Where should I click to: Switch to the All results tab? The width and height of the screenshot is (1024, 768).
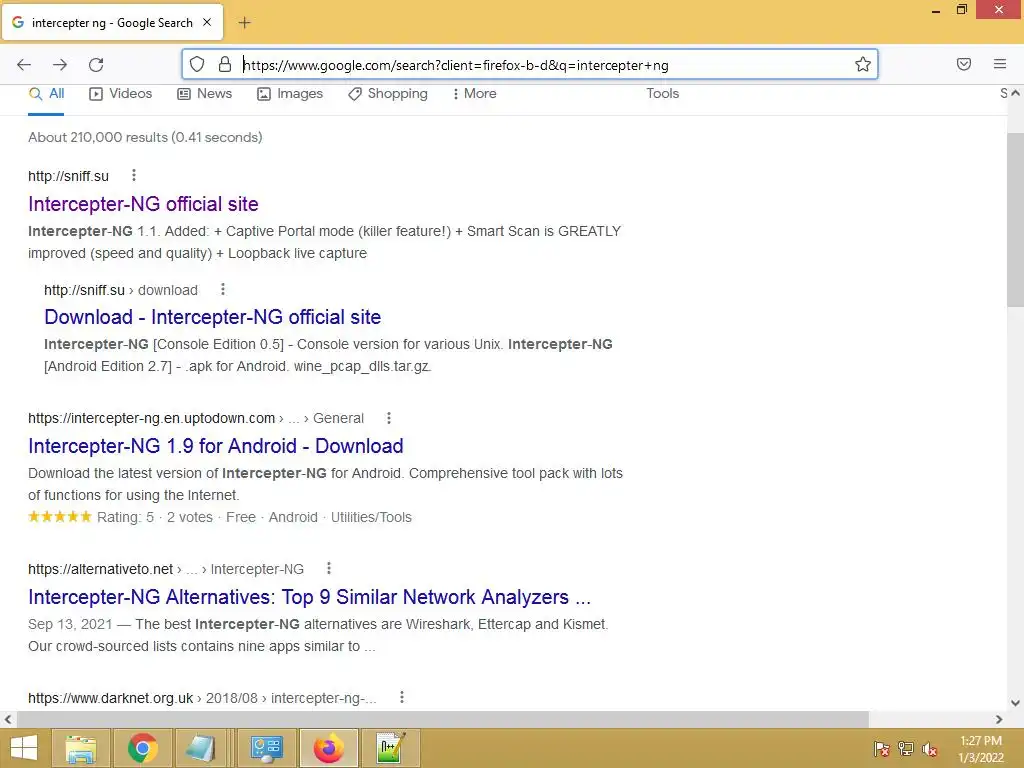tap(46, 94)
